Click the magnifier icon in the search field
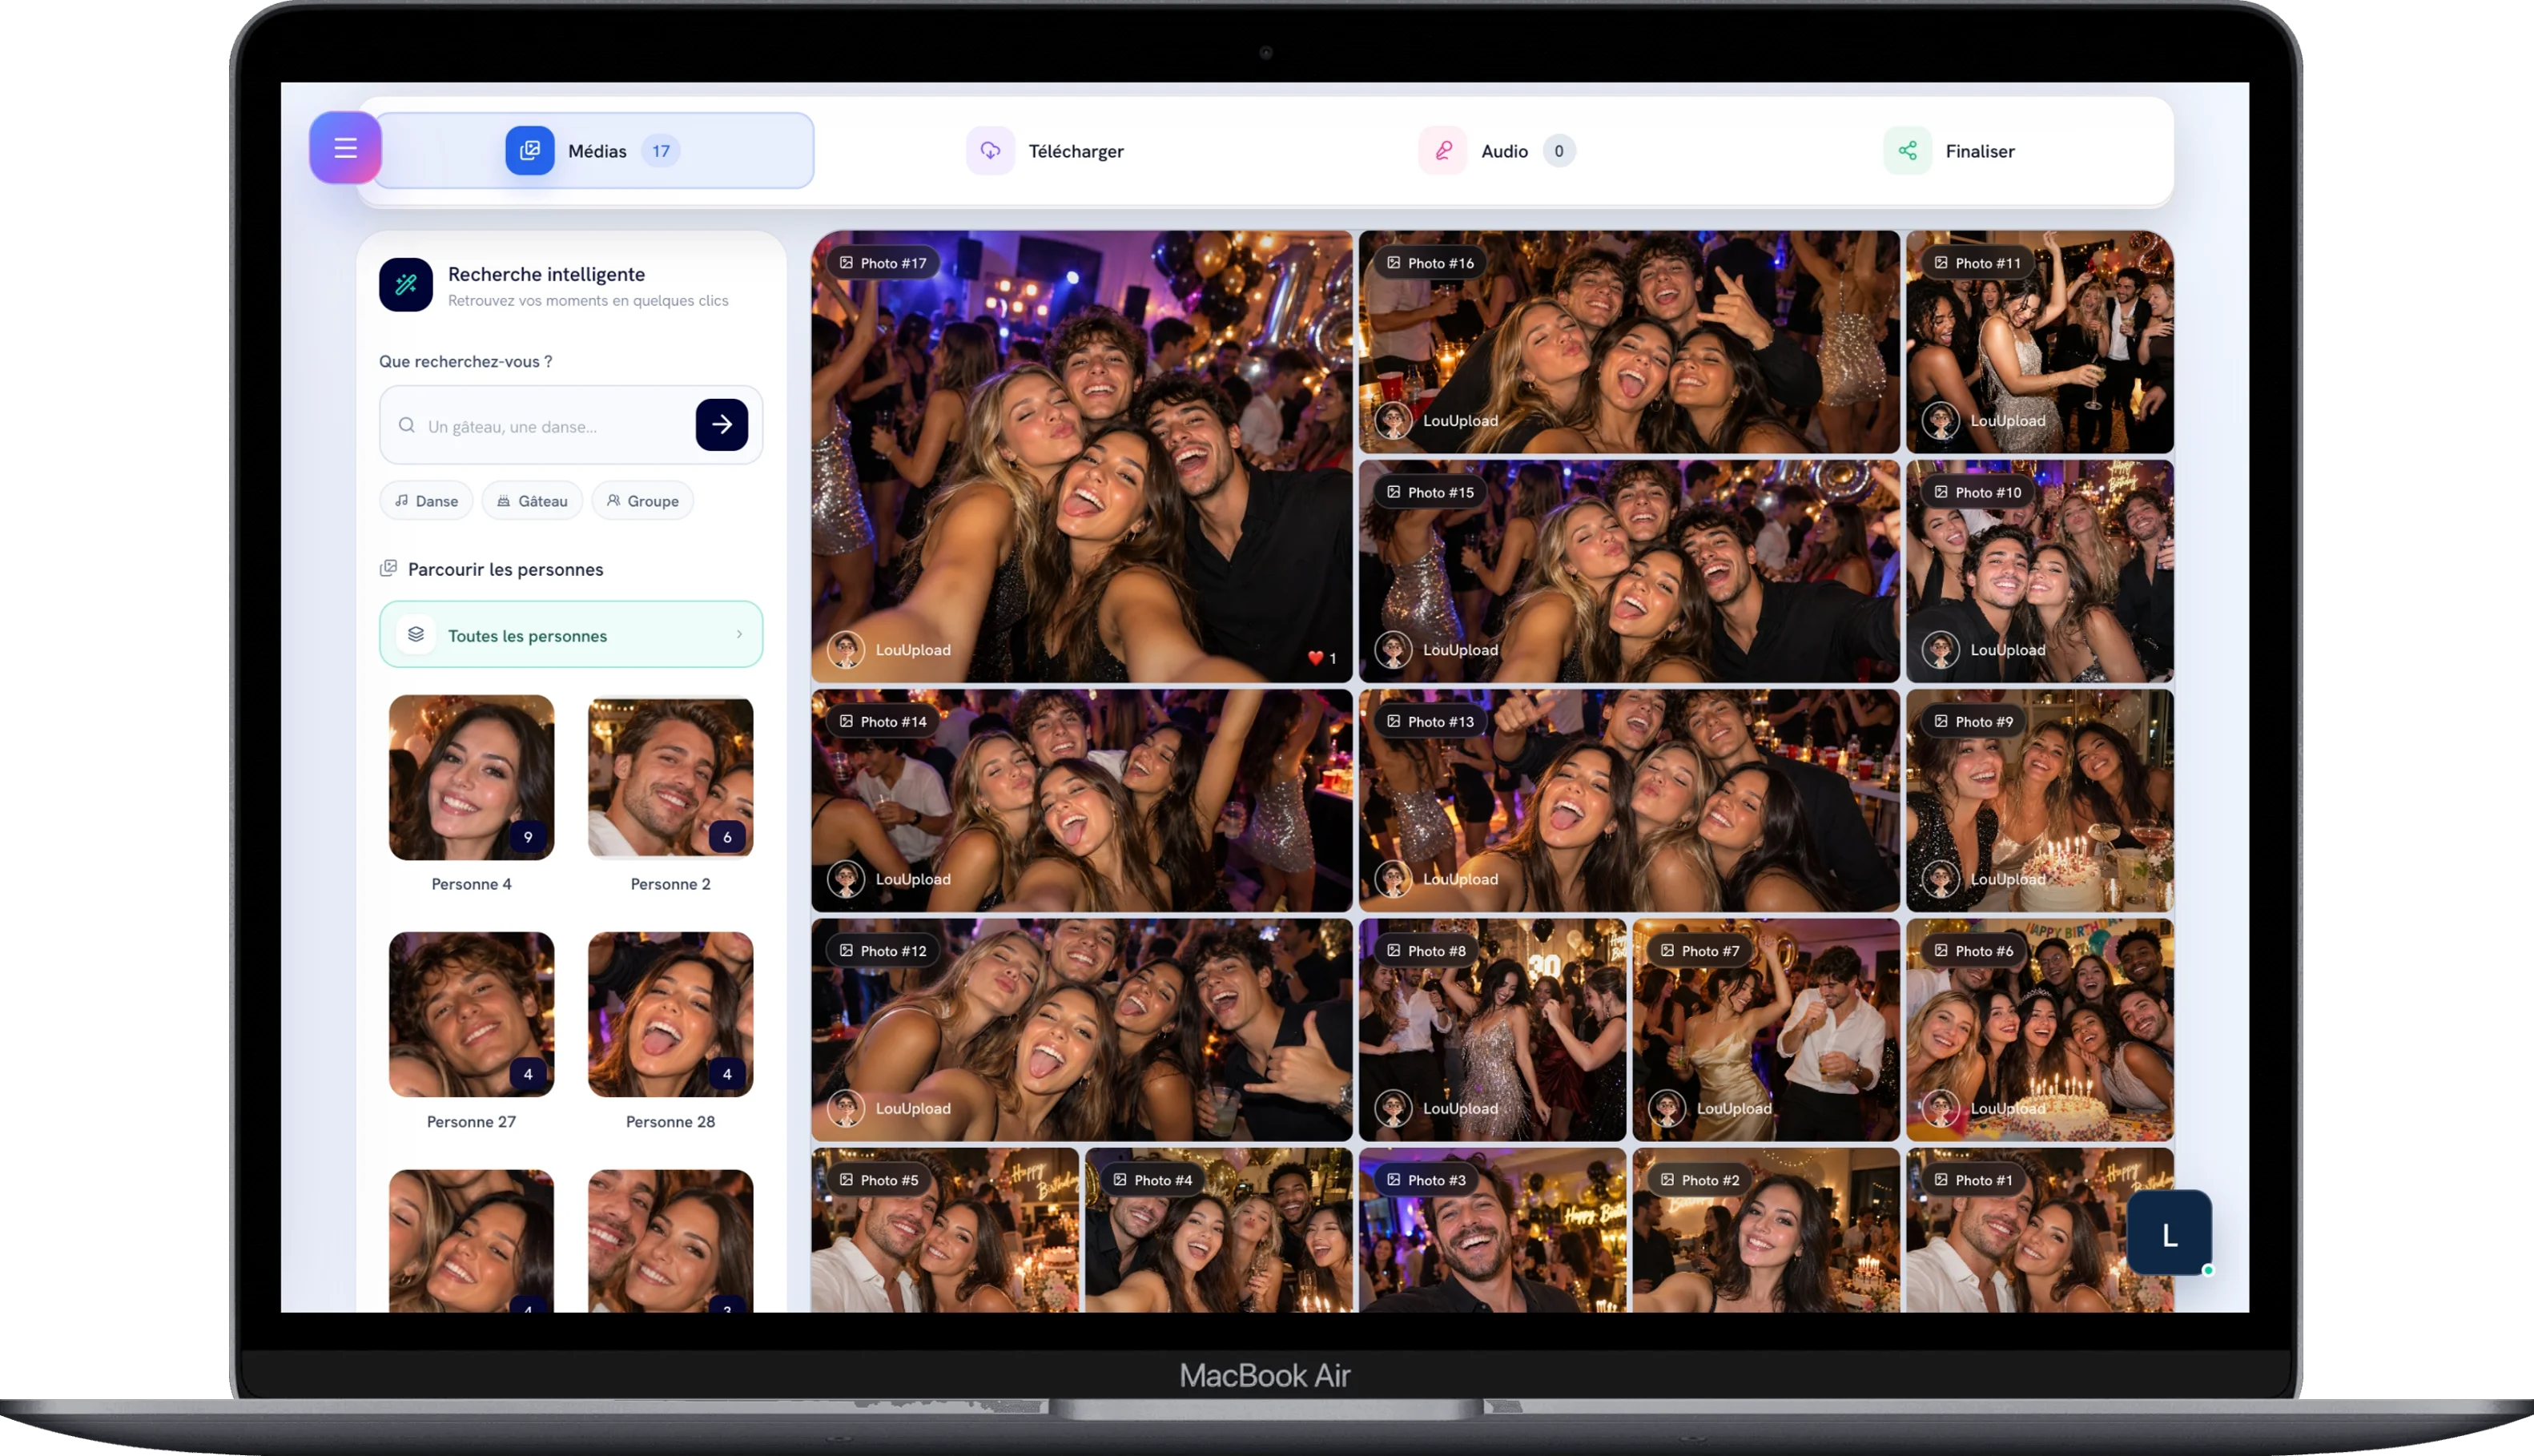 tap(407, 425)
